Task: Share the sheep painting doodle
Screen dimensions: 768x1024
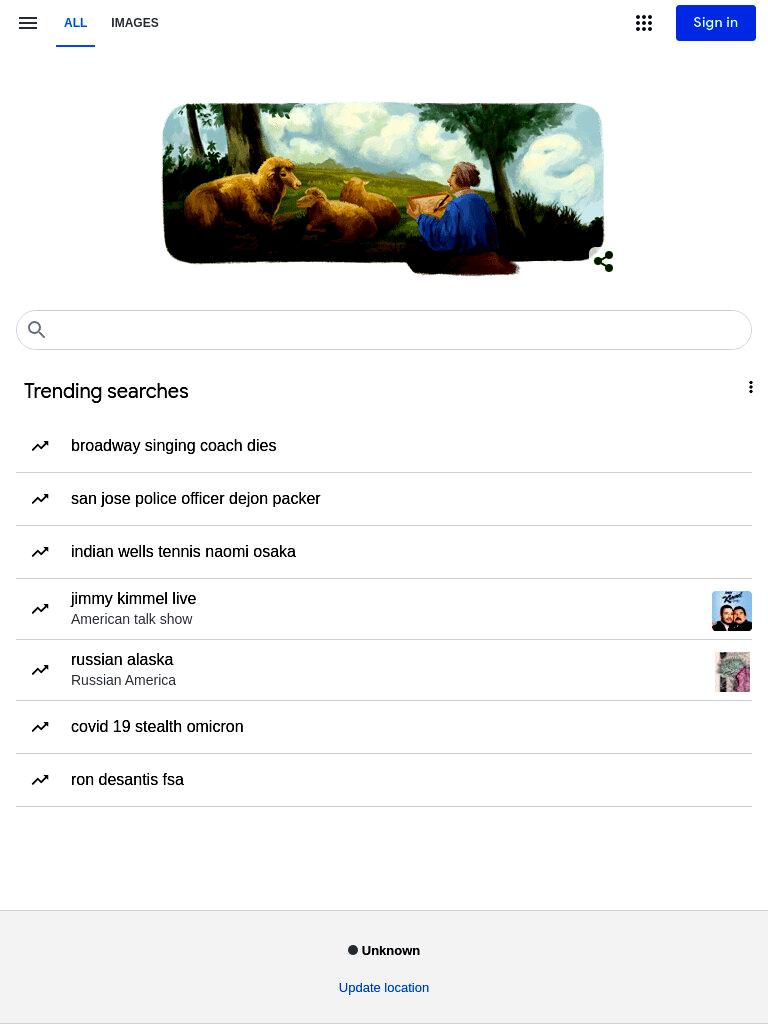Action: coord(603,261)
